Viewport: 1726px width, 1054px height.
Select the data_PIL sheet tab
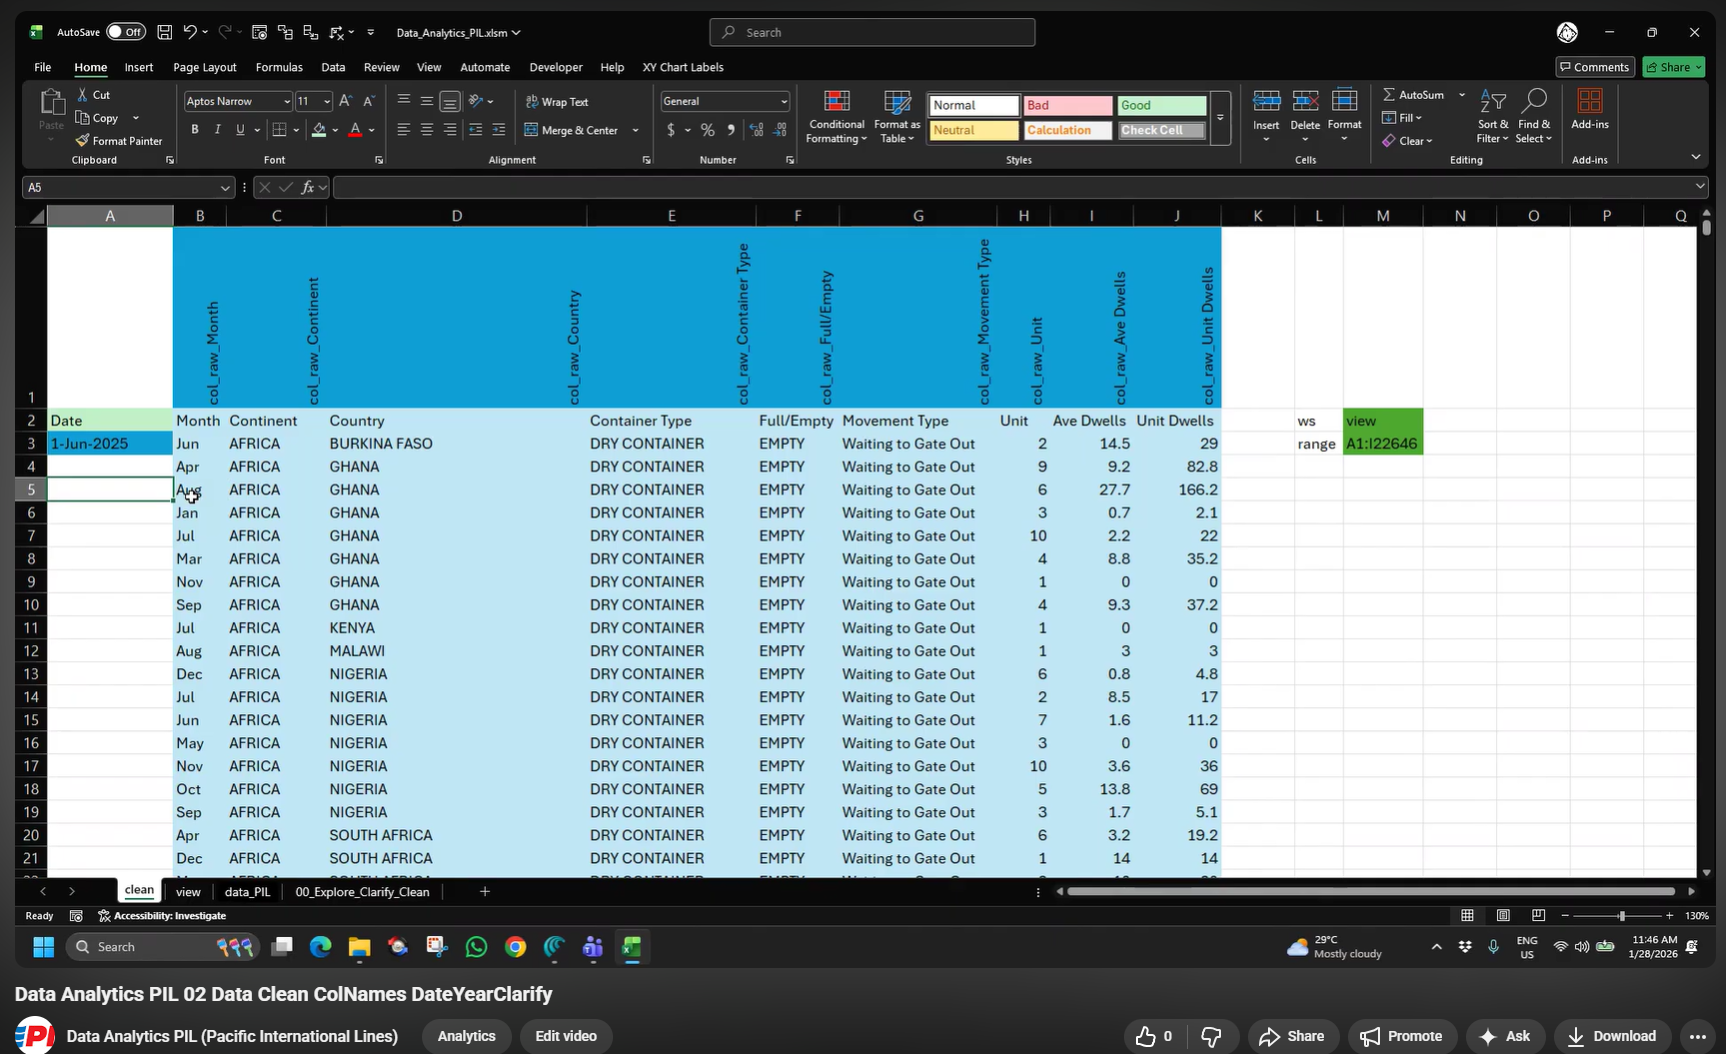[246, 892]
